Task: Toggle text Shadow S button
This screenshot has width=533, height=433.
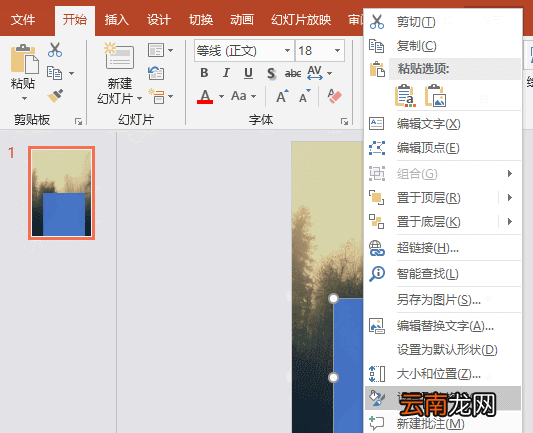Action: pyautogui.click(x=271, y=73)
